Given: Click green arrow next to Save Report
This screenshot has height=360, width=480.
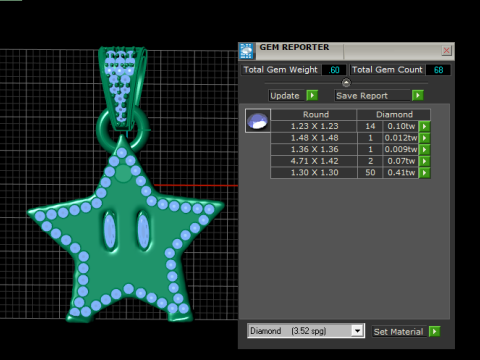Looking at the screenshot, I should (x=418, y=96).
